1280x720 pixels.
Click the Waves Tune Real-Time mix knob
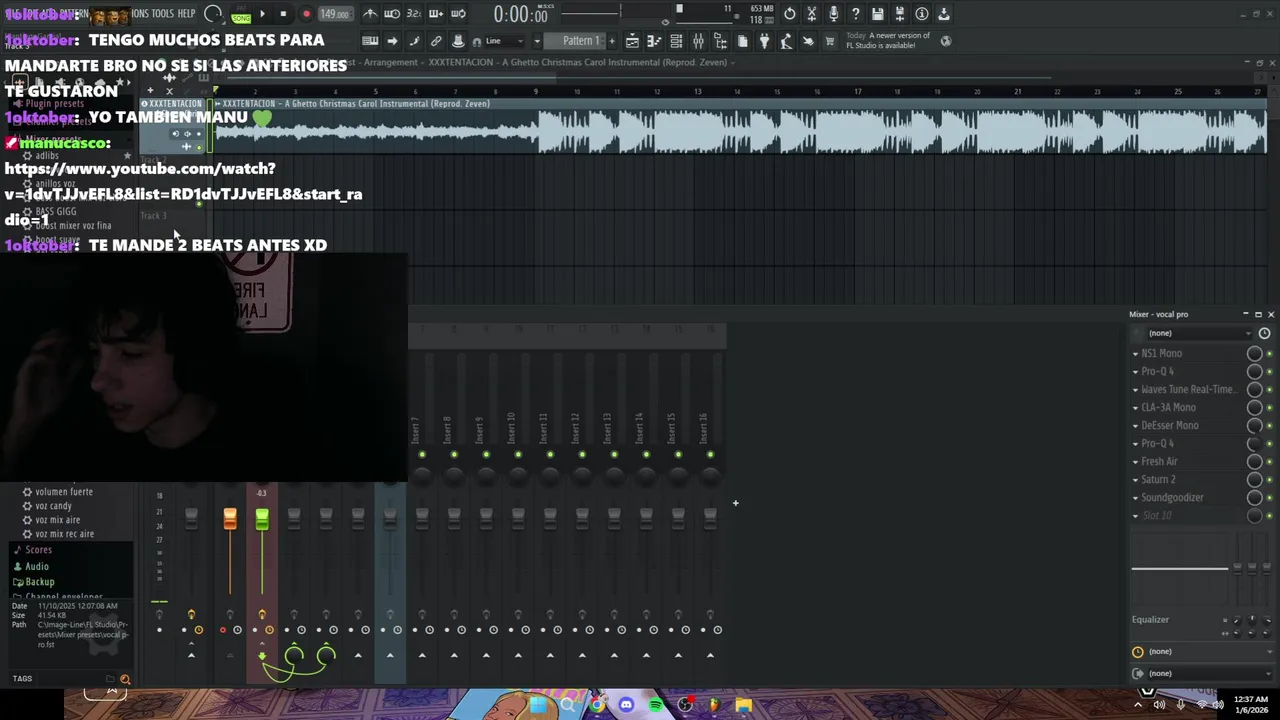pyautogui.click(x=1254, y=389)
